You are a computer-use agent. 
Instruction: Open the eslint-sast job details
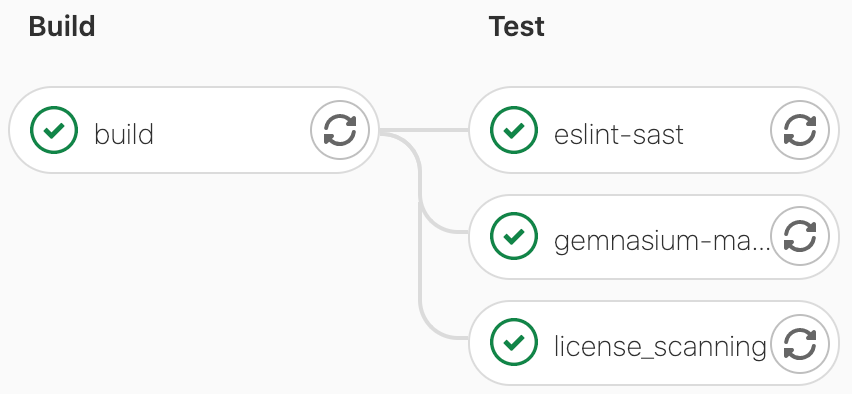(x=618, y=134)
